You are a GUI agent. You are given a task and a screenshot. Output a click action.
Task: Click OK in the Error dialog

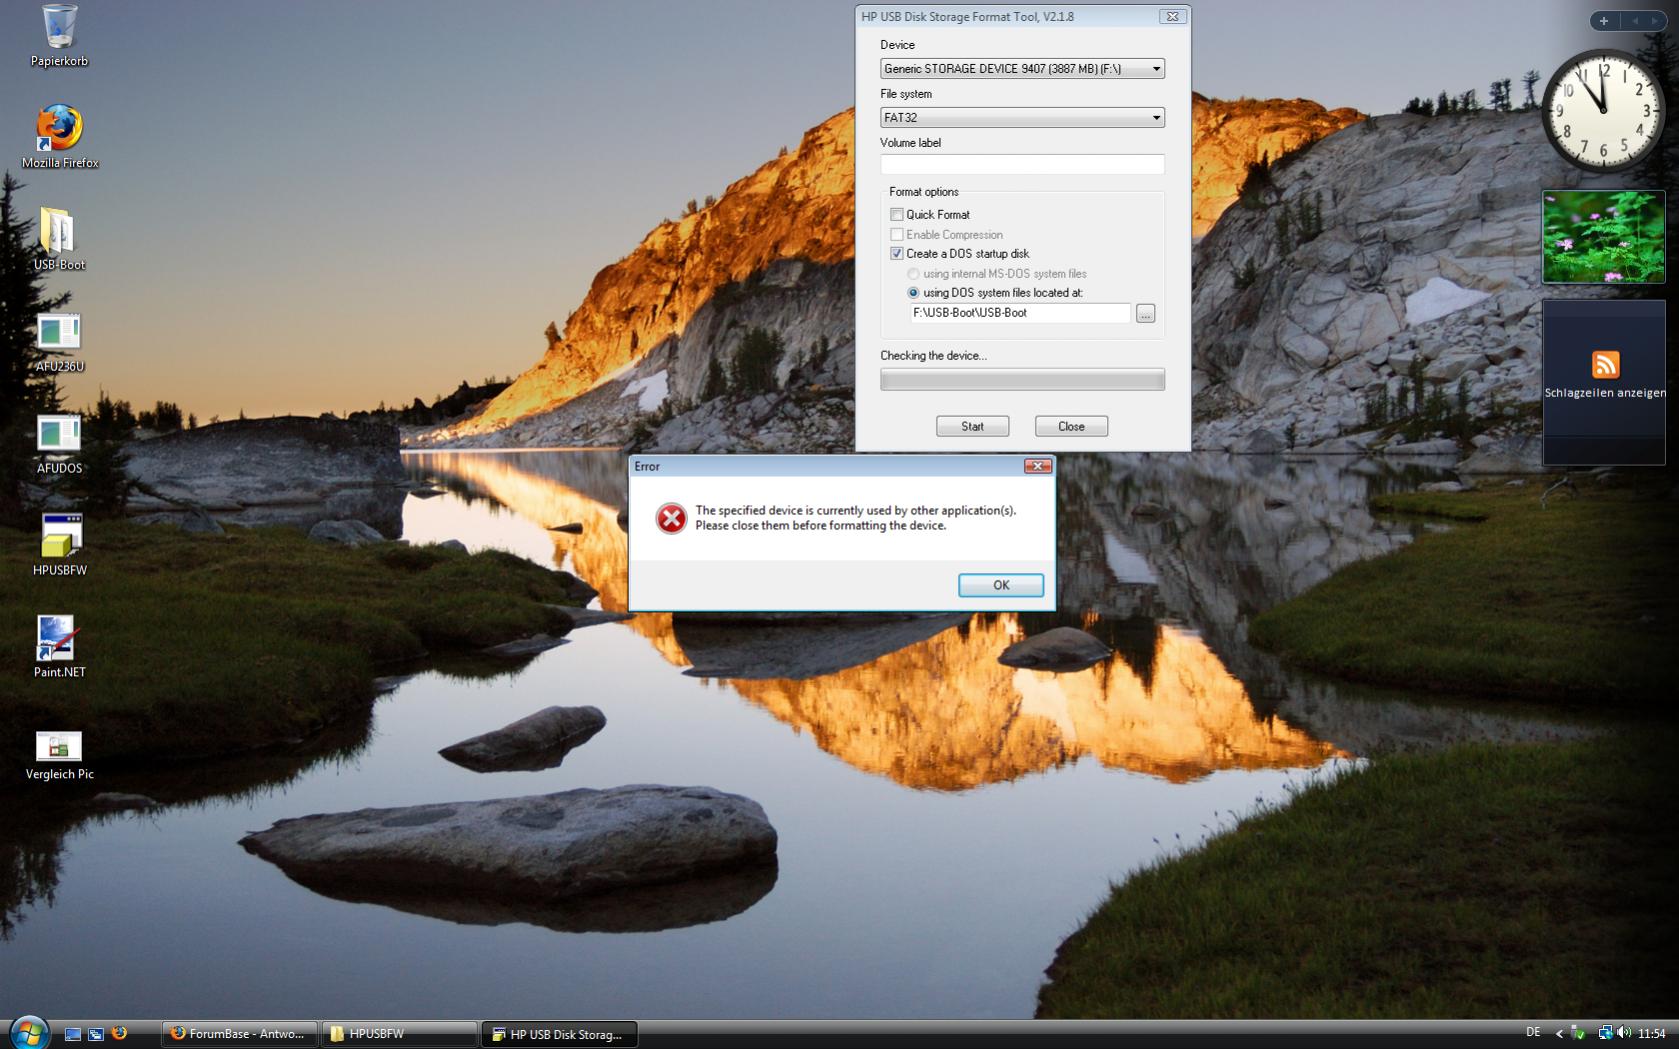[x=1001, y=586]
